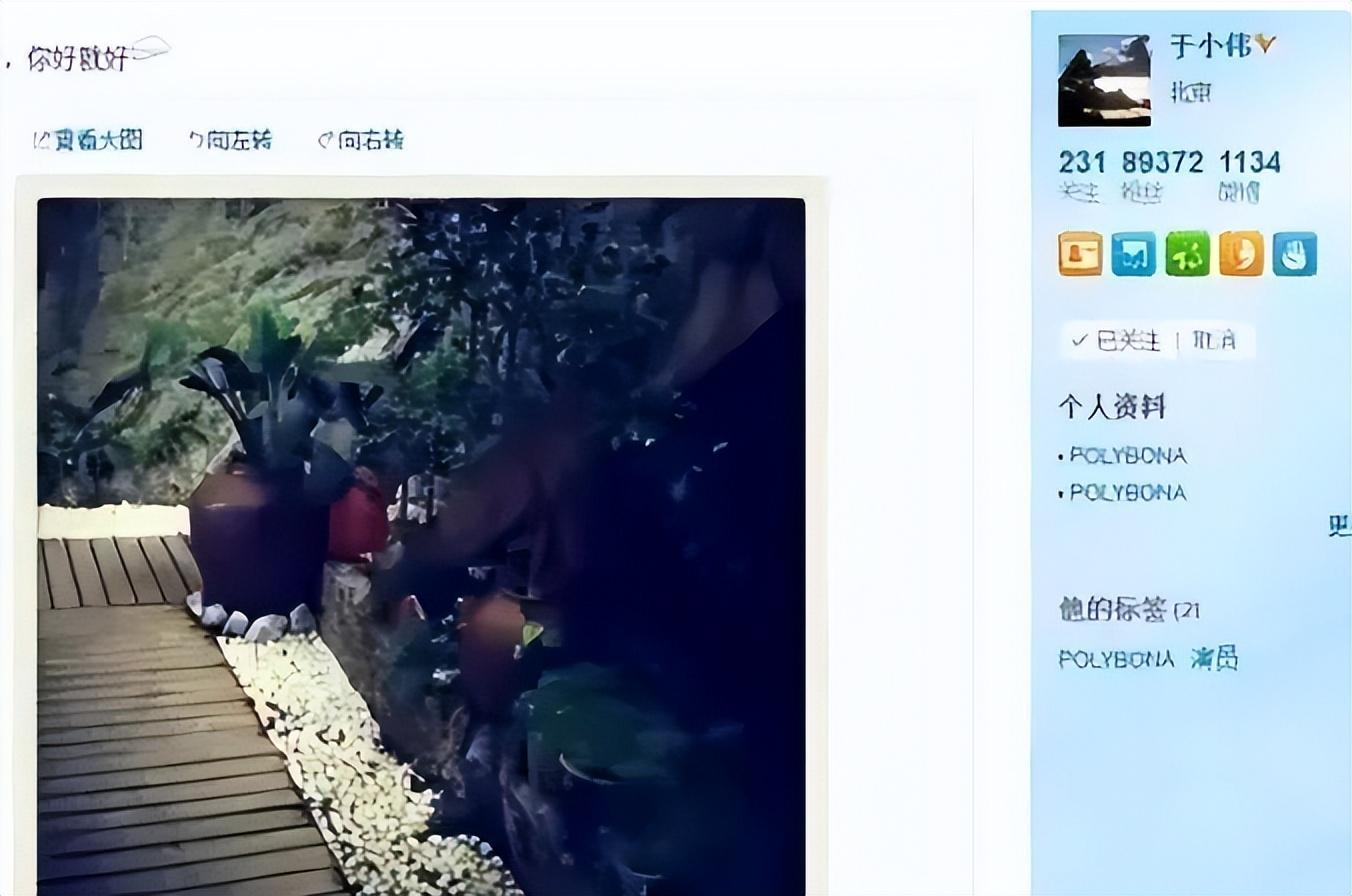Expand the partially visible 更多 link
Viewport: 1352px width, 896px height.
(1340, 526)
